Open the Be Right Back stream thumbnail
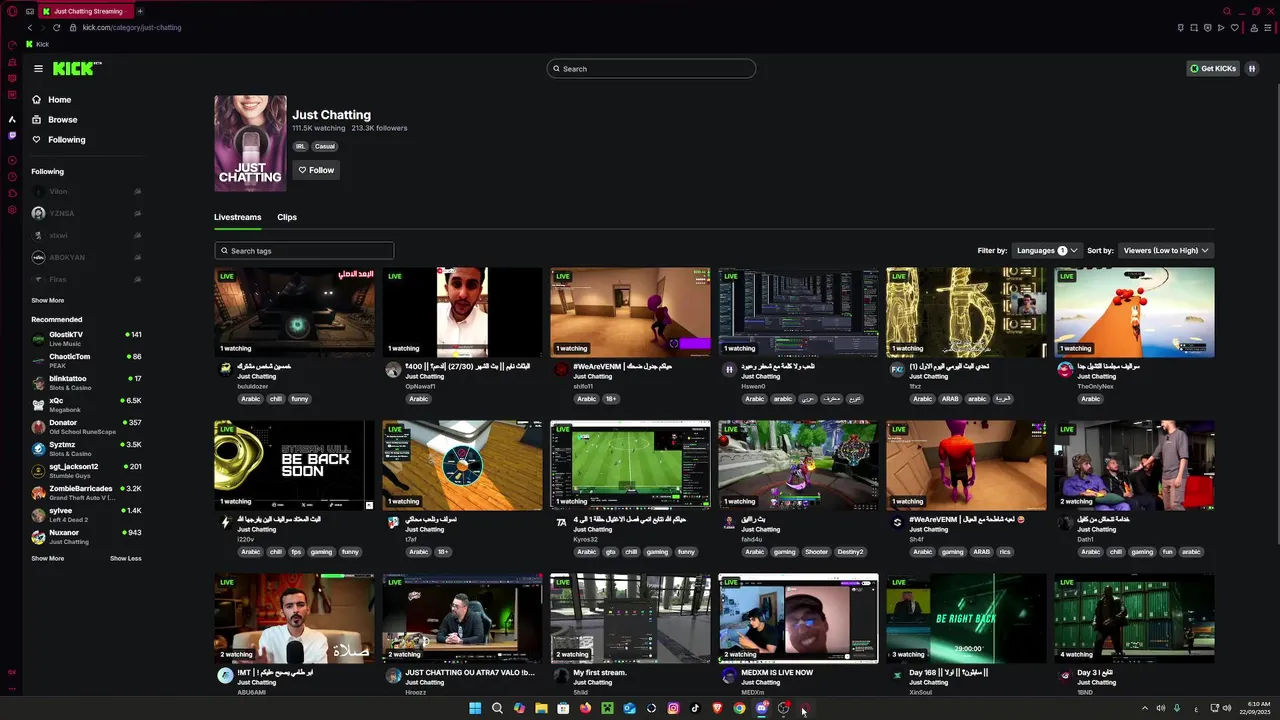Image resolution: width=1280 pixels, height=720 pixels. (966, 618)
